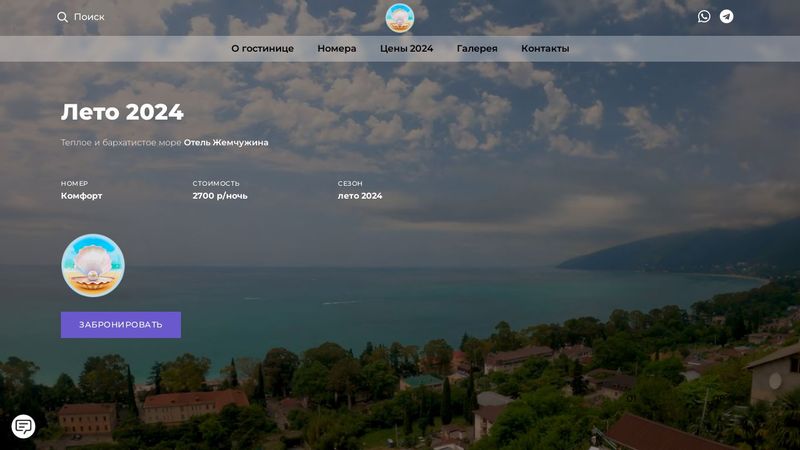Go to the О гостинице menu item

(x=262, y=49)
